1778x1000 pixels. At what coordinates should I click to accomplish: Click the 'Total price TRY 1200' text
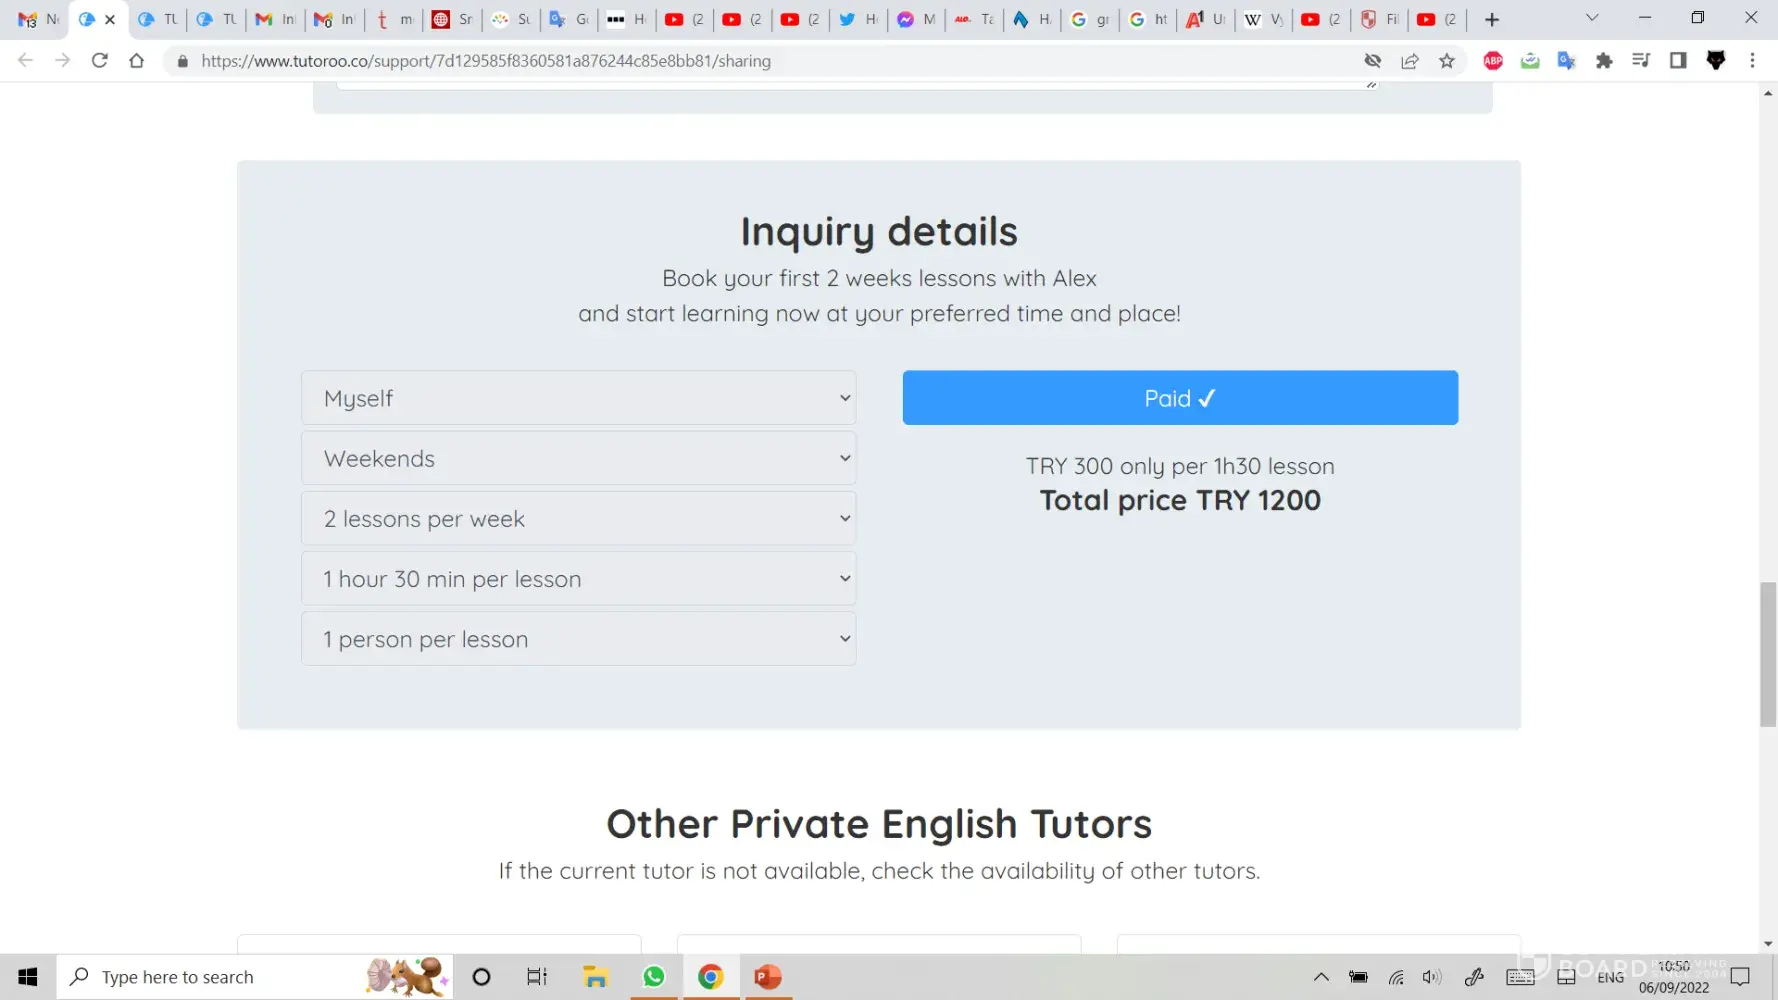coord(1180,500)
